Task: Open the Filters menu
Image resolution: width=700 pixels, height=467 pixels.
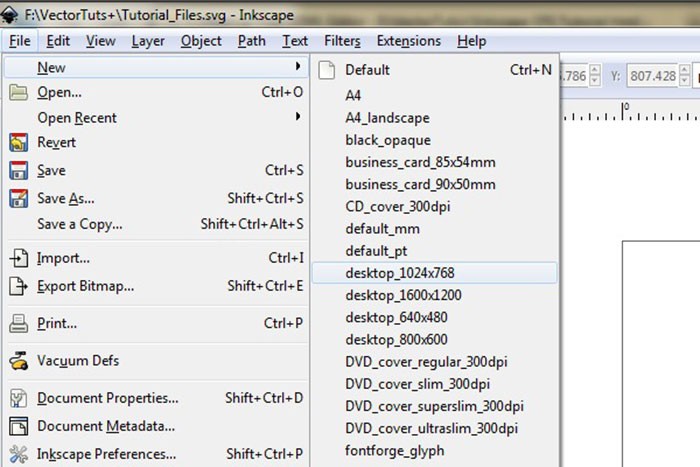Action: [342, 41]
